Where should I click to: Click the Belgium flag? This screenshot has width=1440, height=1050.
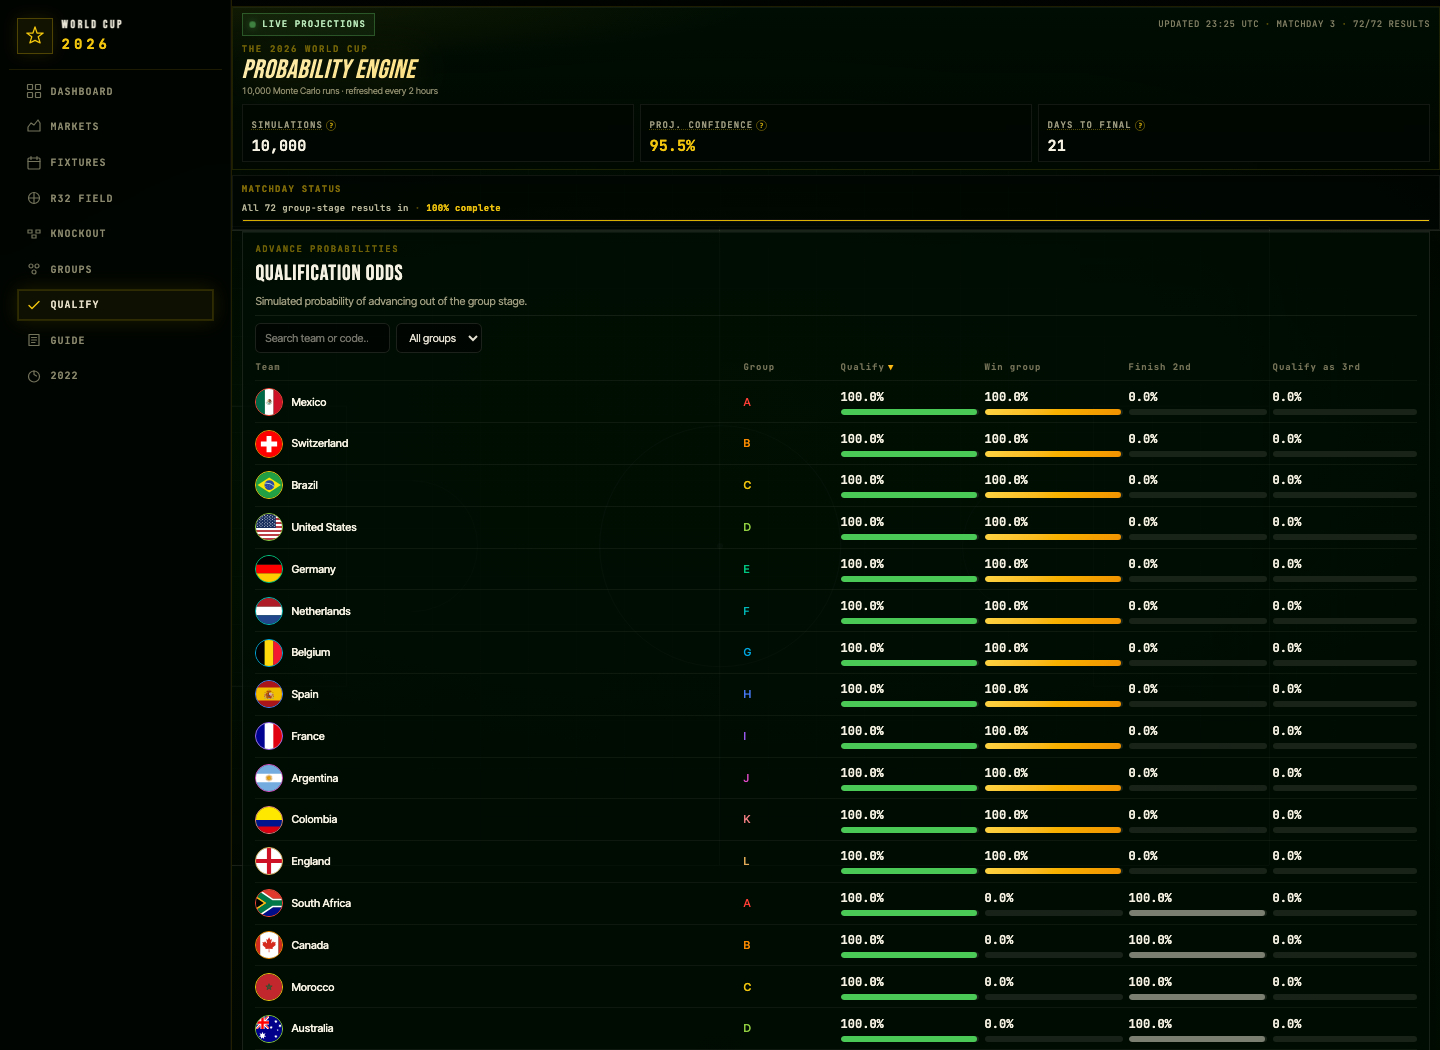tap(269, 652)
